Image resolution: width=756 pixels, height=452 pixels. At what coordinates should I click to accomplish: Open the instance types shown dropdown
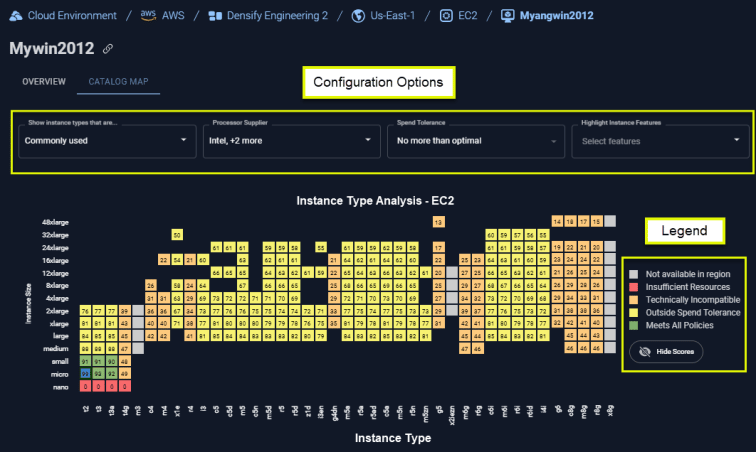click(x=107, y=141)
